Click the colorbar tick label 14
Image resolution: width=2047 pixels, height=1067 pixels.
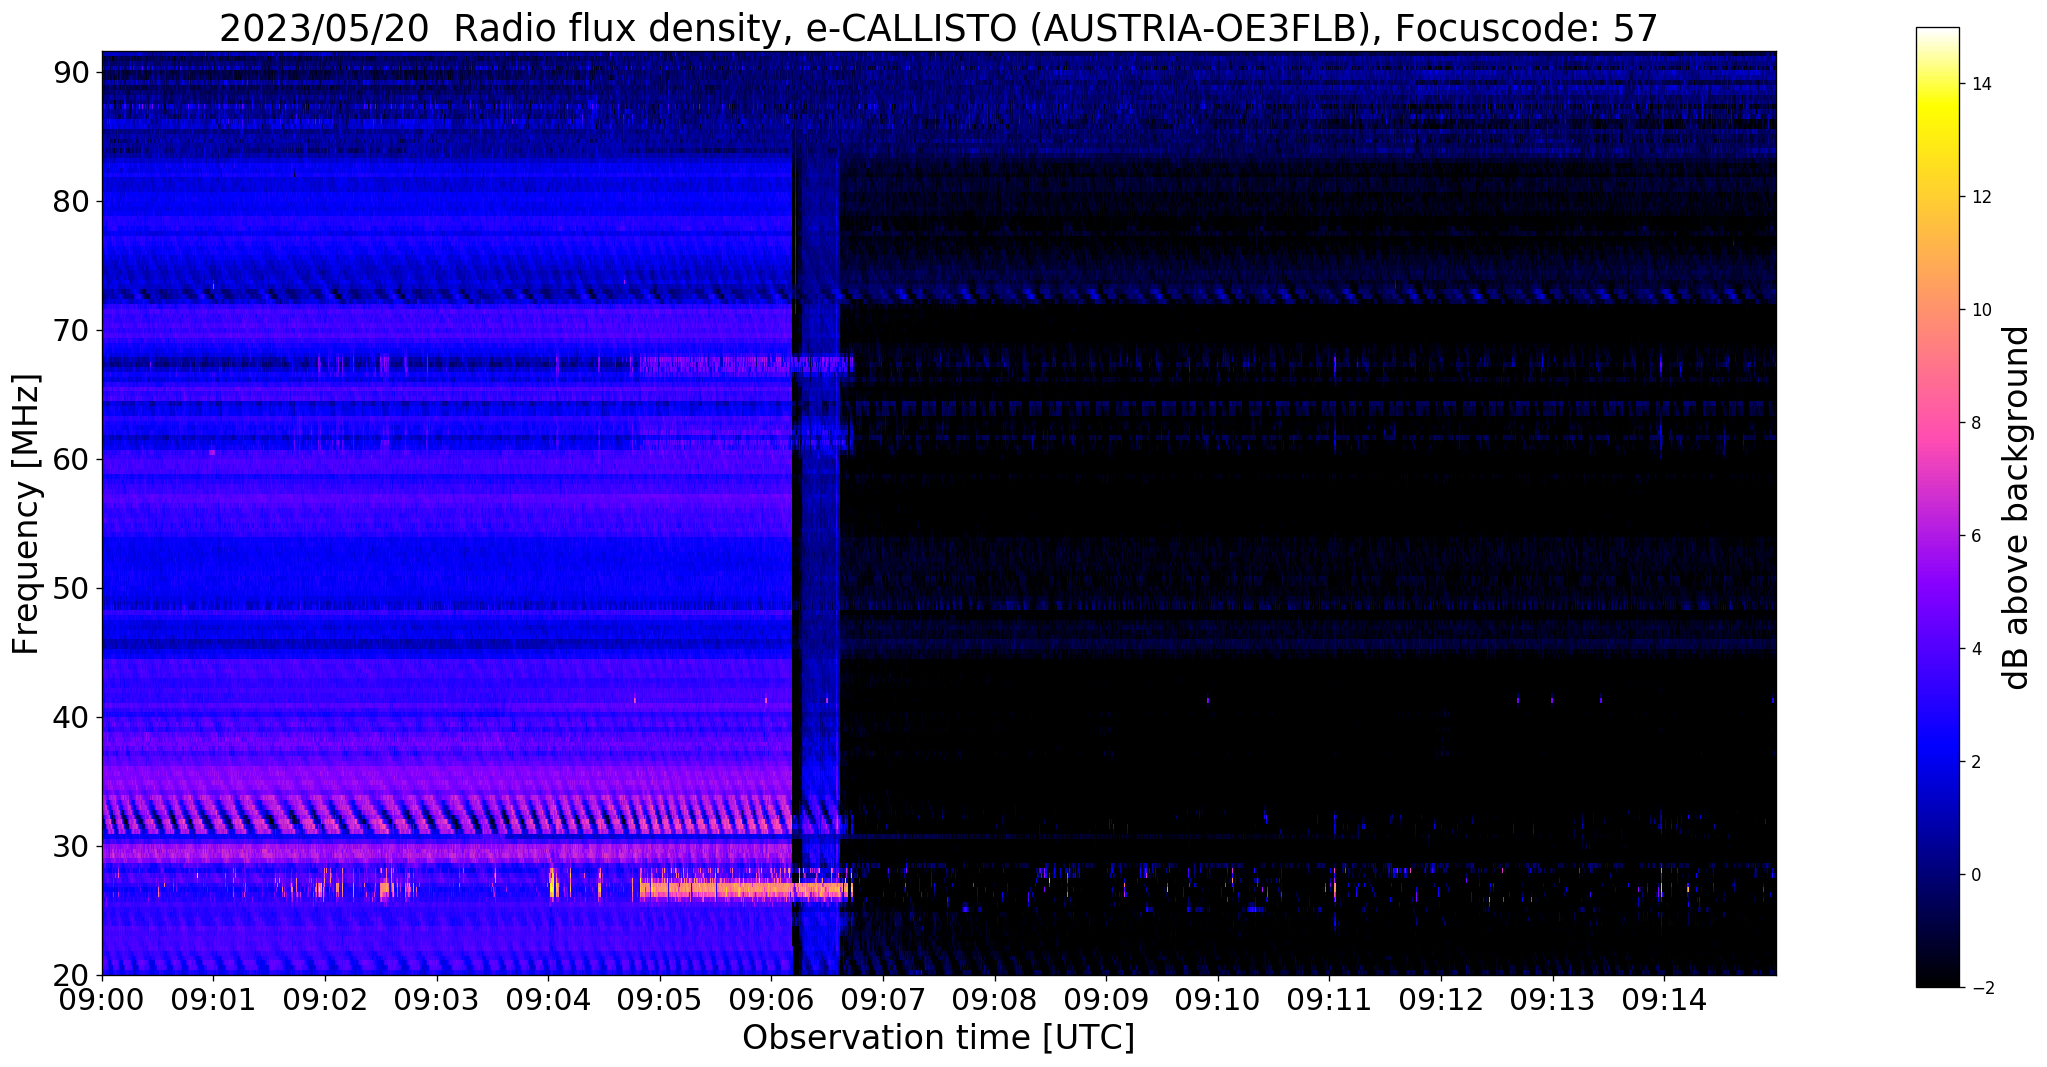click(1981, 84)
